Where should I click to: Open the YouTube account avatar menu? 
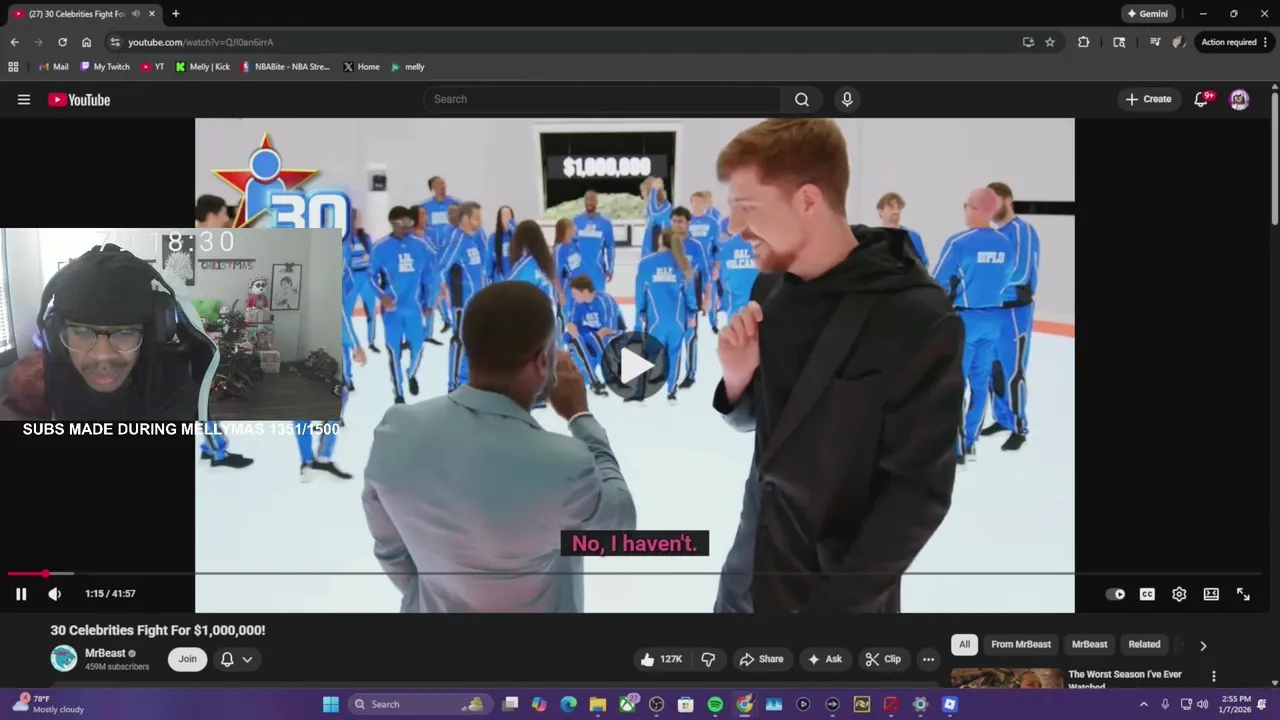point(1239,99)
